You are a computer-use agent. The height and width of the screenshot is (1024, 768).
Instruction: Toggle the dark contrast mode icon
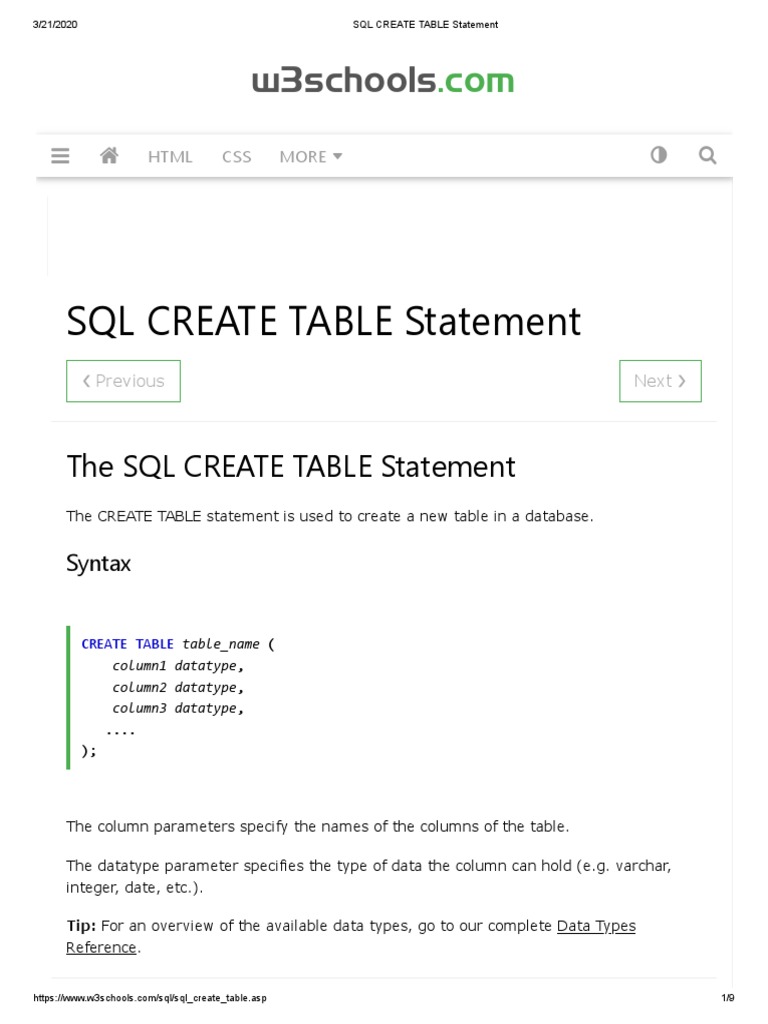click(x=658, y=155)
